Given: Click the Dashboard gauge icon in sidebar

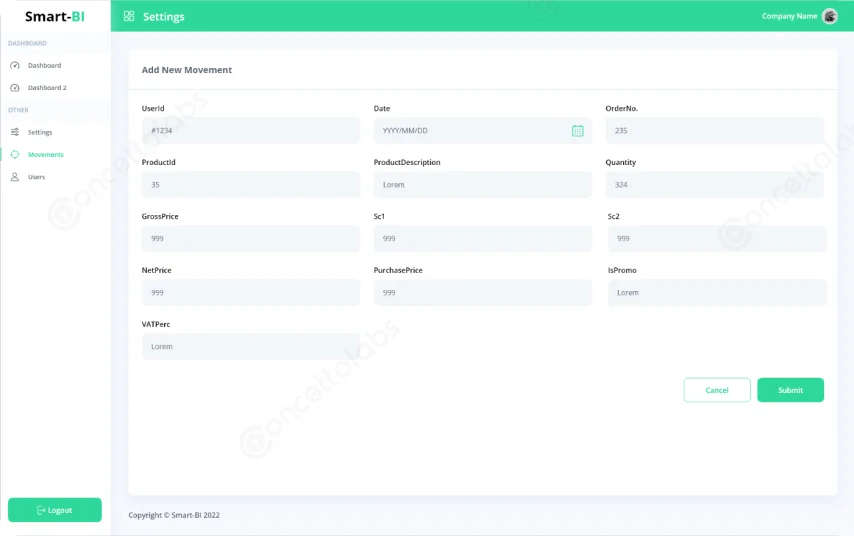Looking at the screenshot, I should 15,65.
